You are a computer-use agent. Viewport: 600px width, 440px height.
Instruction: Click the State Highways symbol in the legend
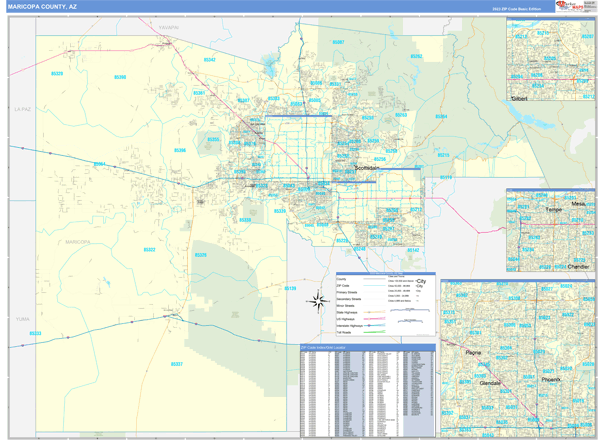(x=371, y=310)
